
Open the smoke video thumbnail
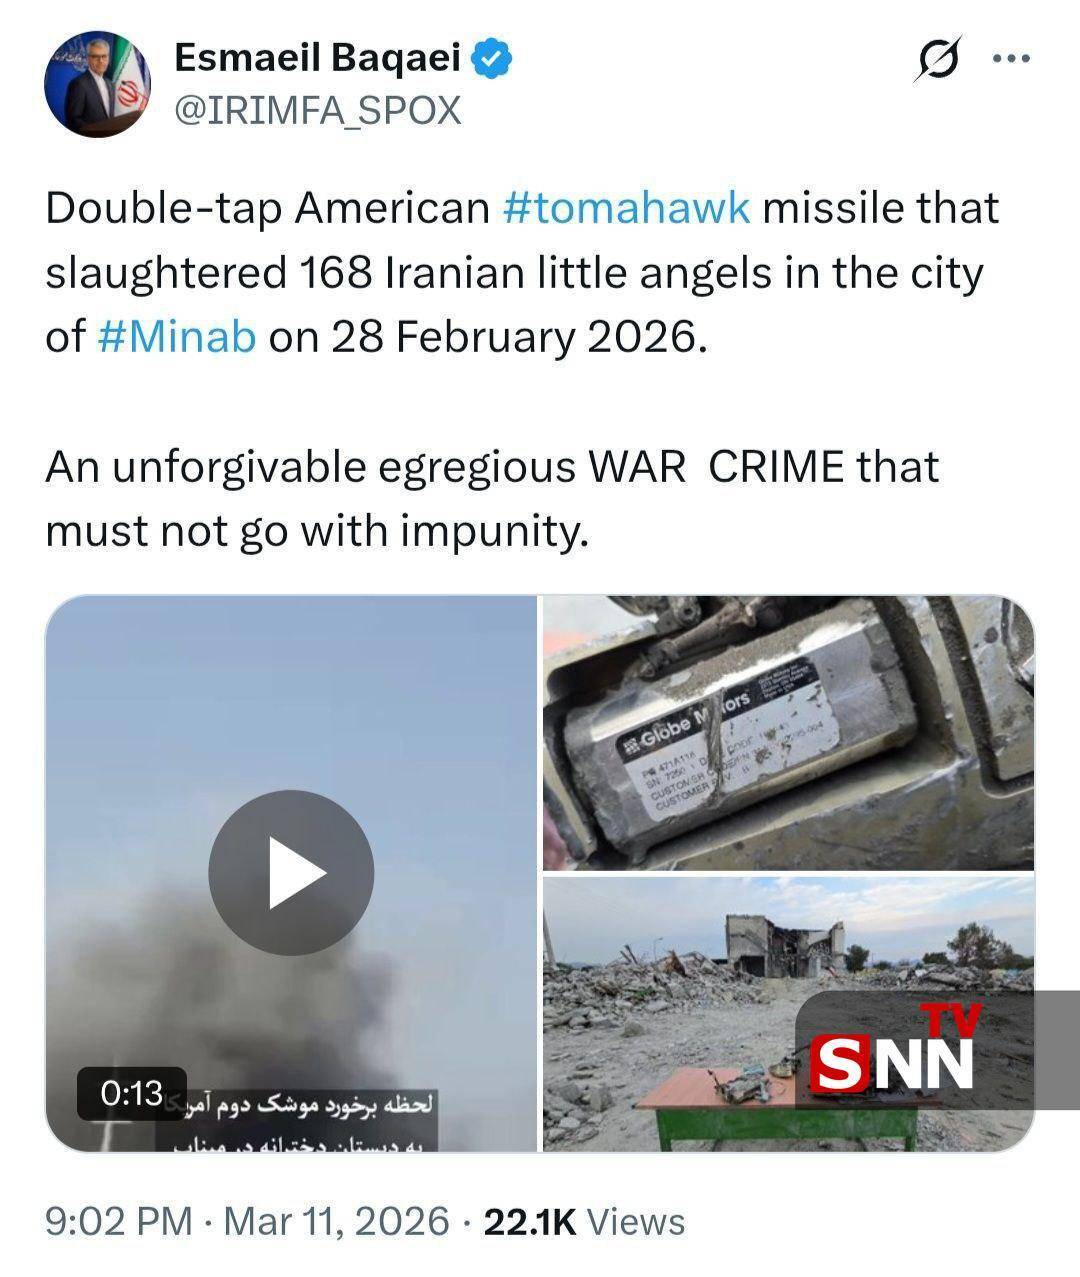click(291, 873)
